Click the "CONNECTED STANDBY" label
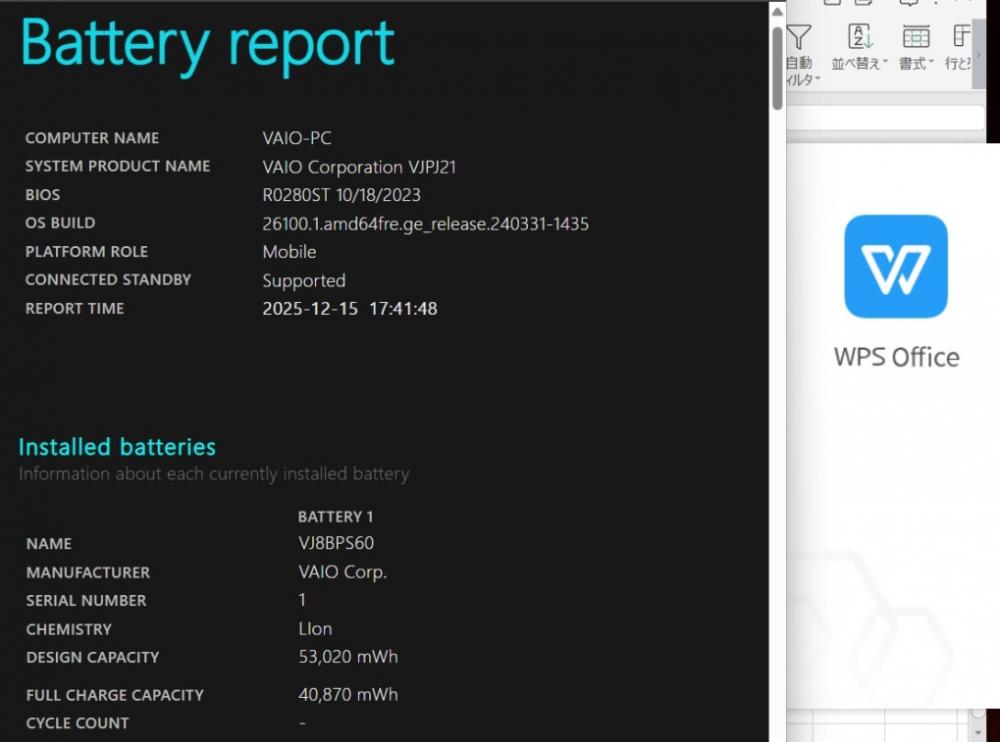This screenshot has height=742, width=1000. (108, 279)
